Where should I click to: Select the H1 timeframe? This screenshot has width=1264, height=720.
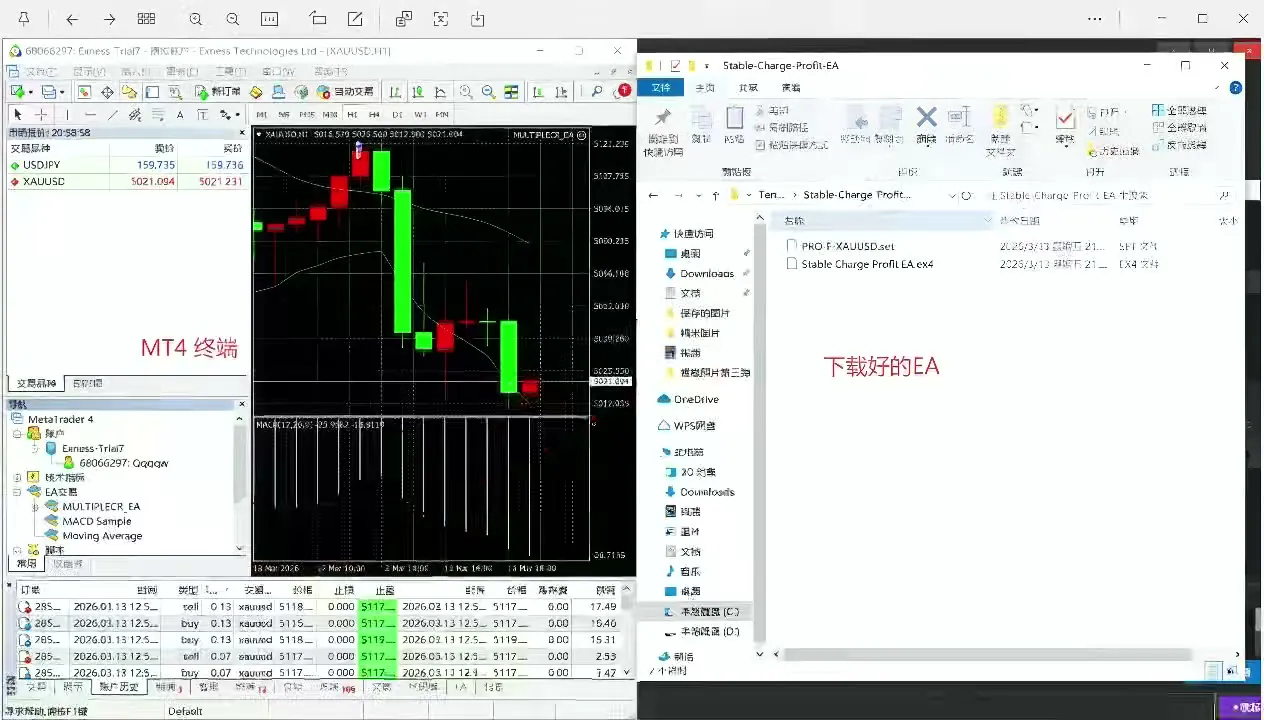point(352,115)
